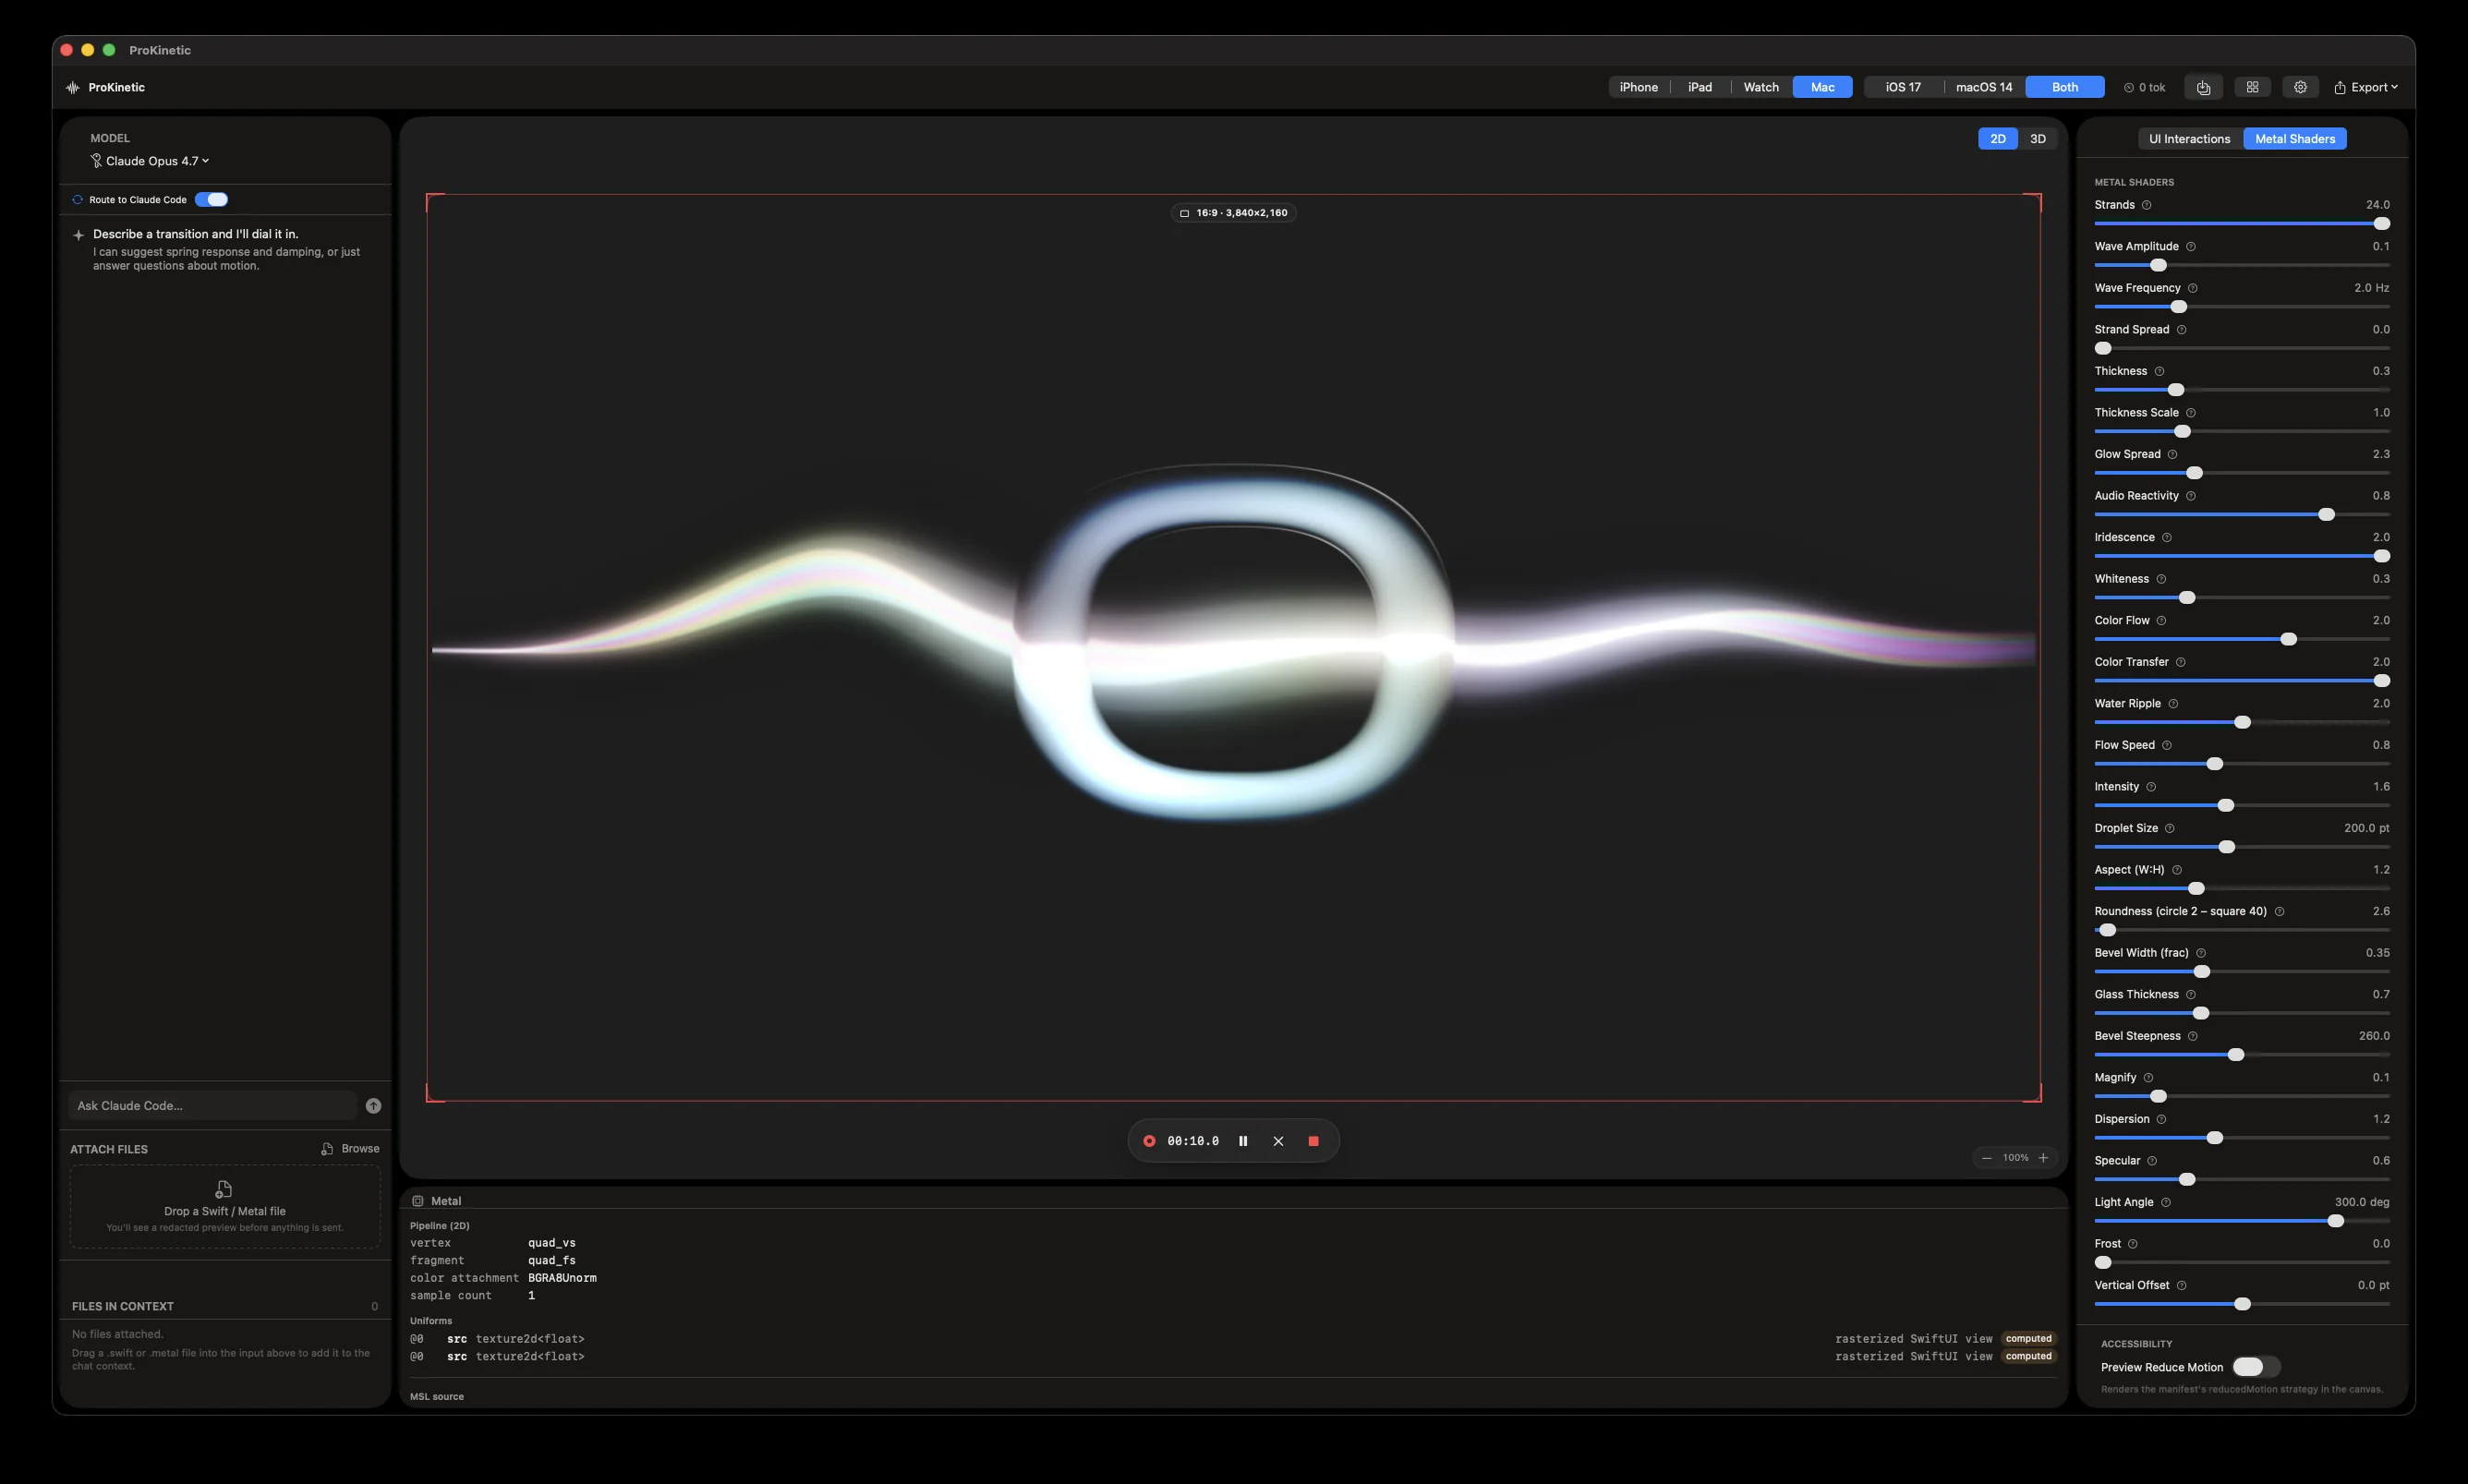Screen dimensions: 2468x1484
Task: Click the Audio Reactivity slider handle
Action: [2326, 514]
